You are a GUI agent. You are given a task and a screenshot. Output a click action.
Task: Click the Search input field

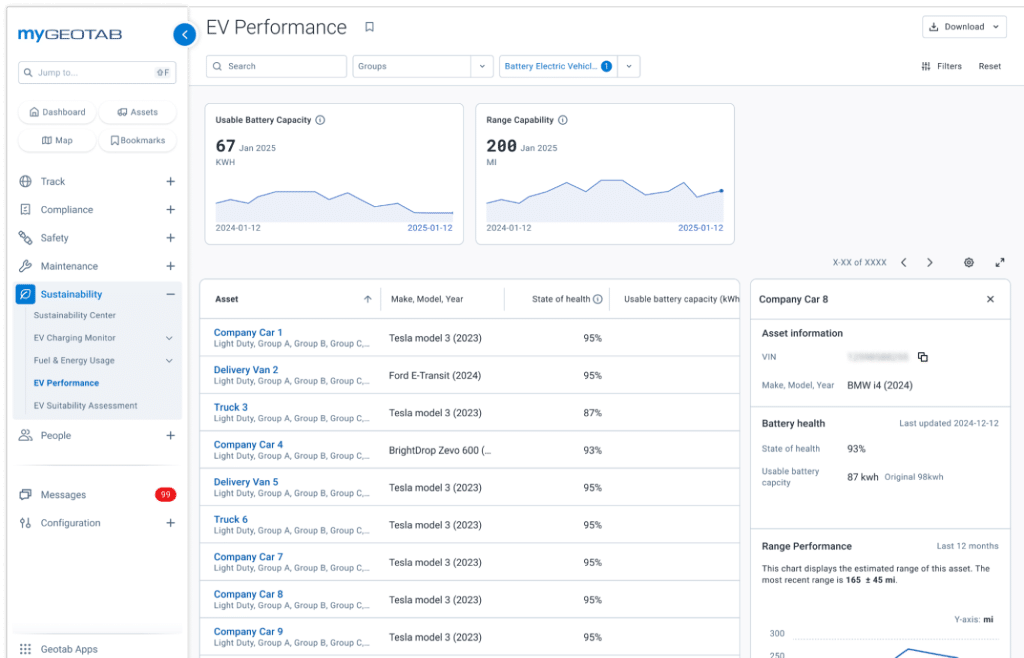pos(277,66)
